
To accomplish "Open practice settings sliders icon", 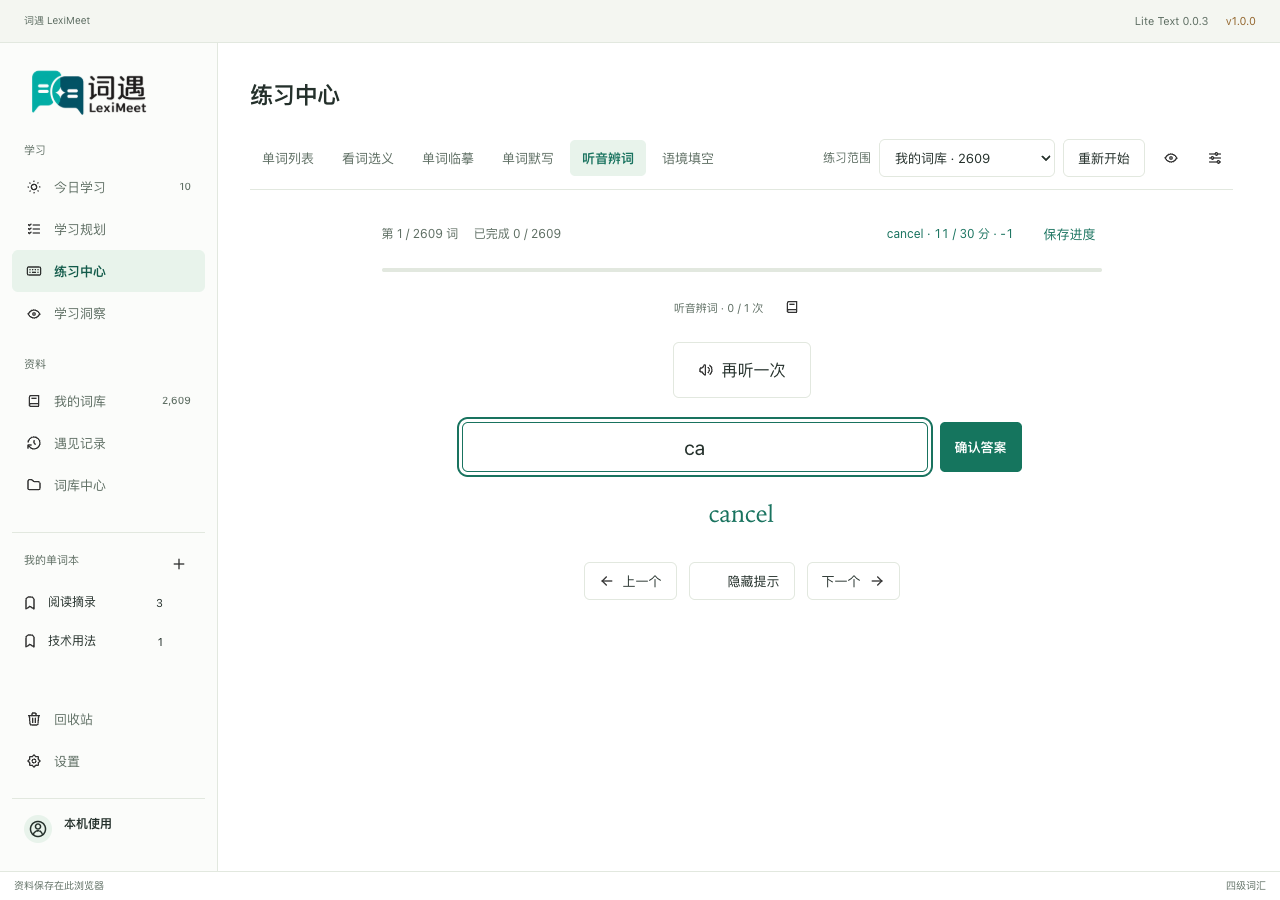I will click(1215, 158).
